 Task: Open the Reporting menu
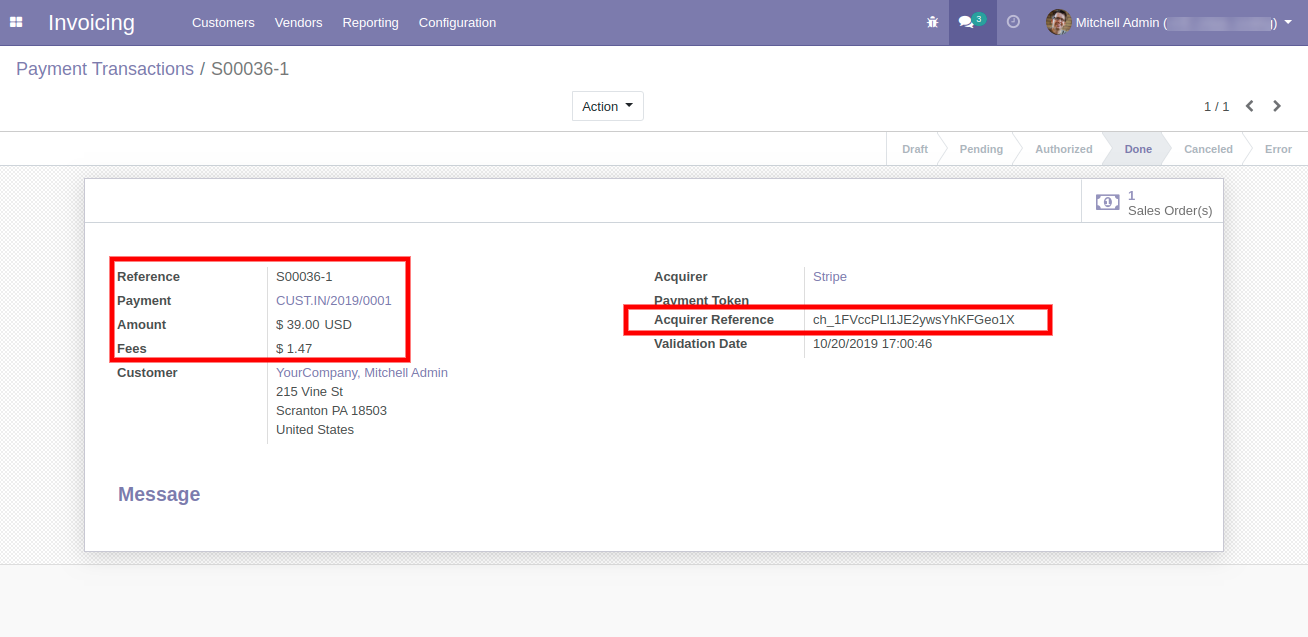370,22
